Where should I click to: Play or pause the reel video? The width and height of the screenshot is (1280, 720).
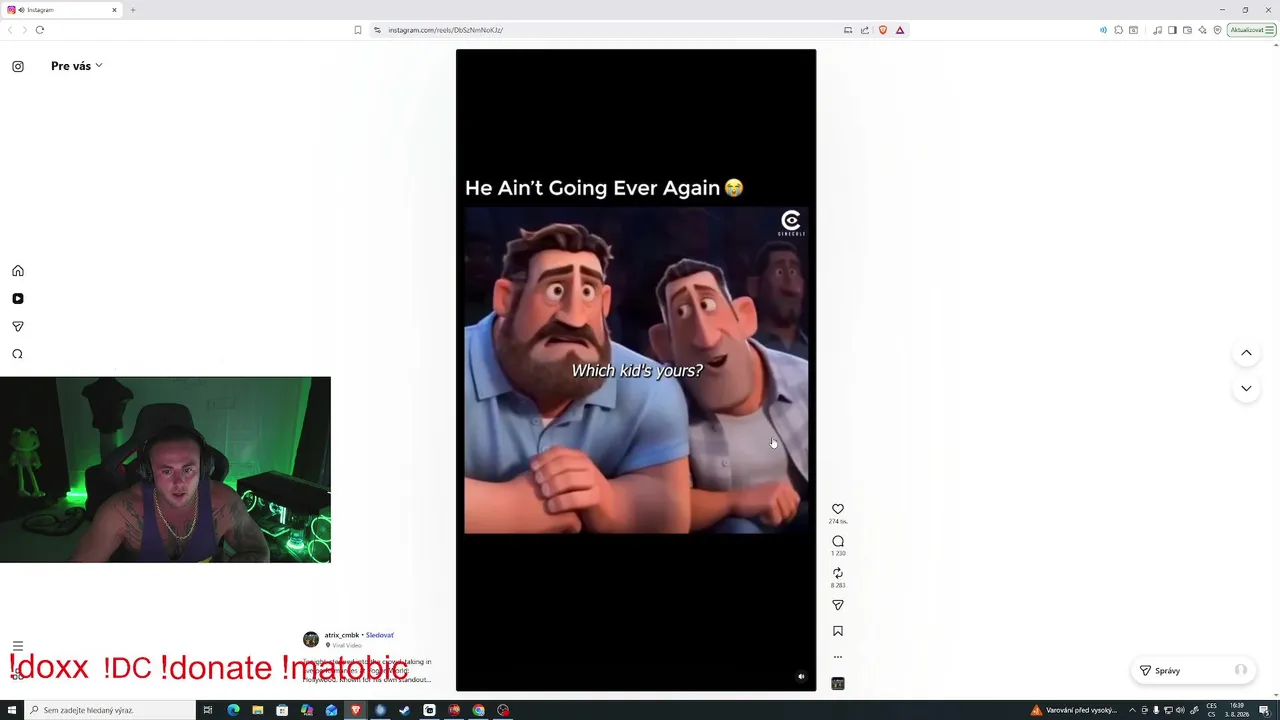tap(636, 370)
